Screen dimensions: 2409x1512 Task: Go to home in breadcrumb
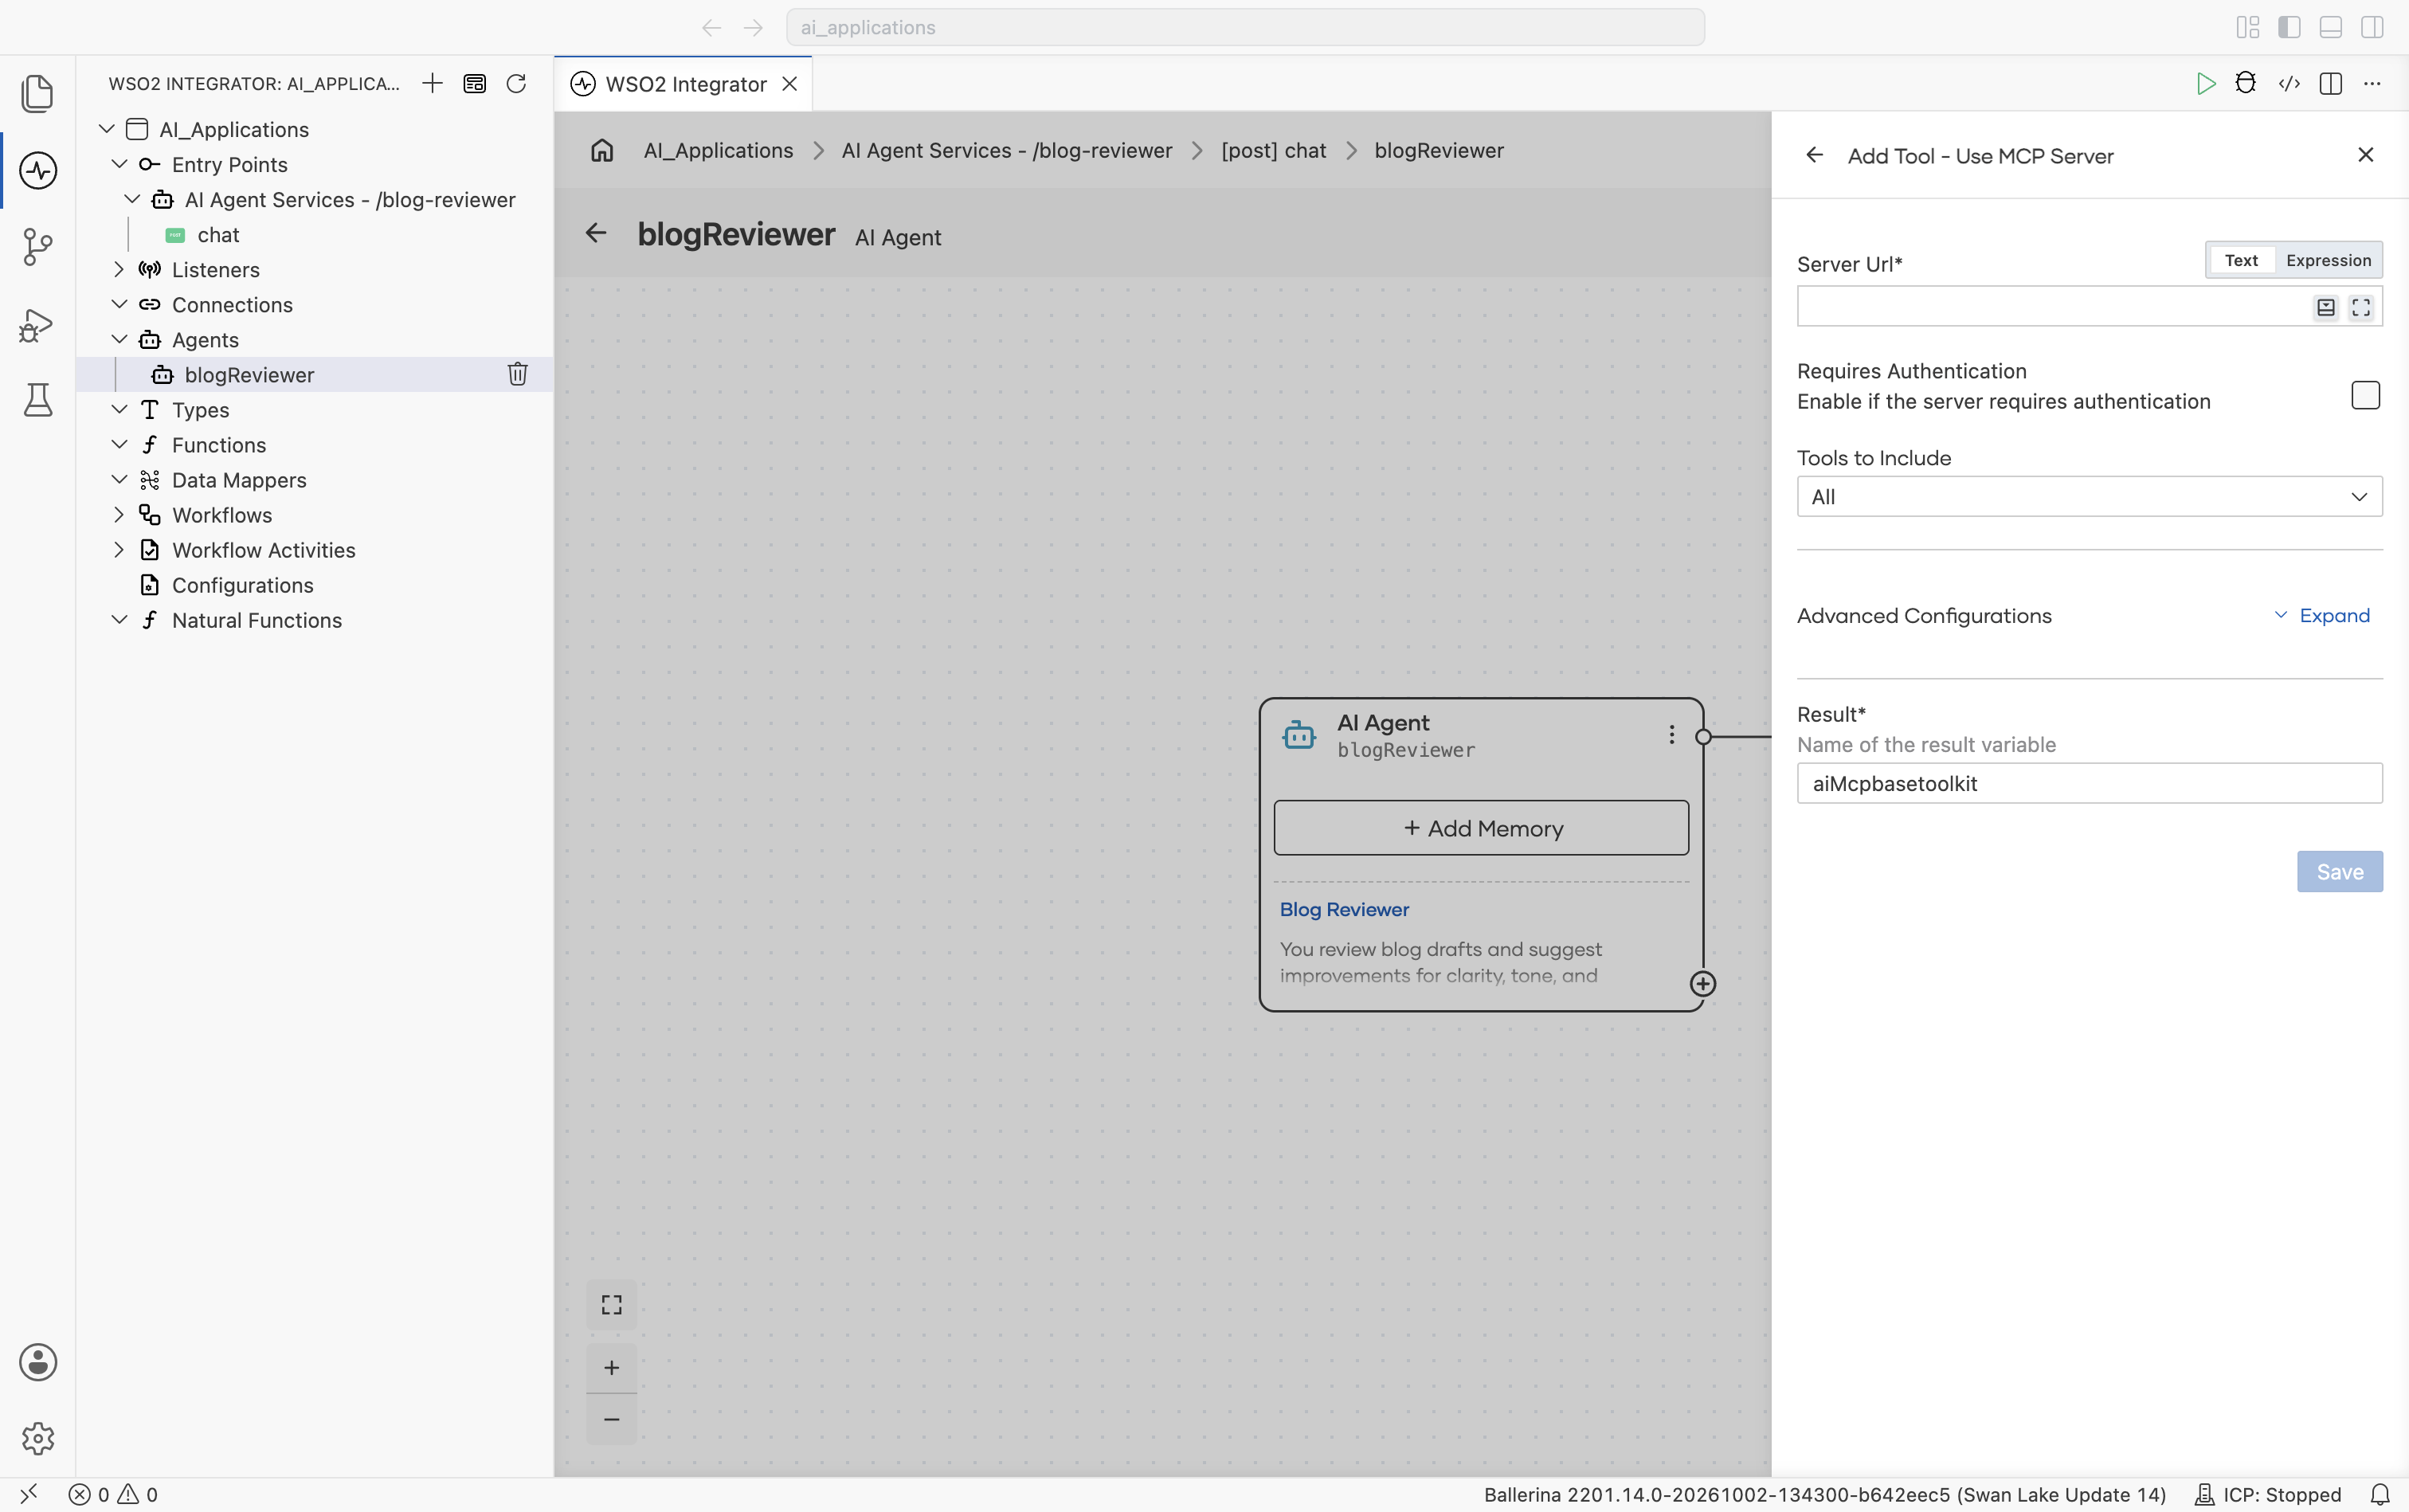coord(602,150)
